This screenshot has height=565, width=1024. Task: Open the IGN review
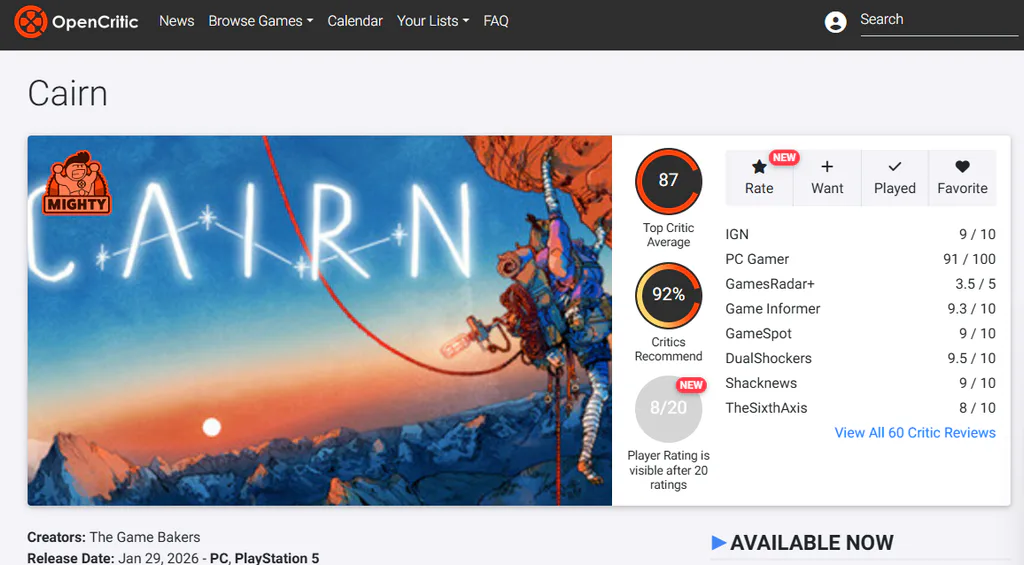coord(860,234)
